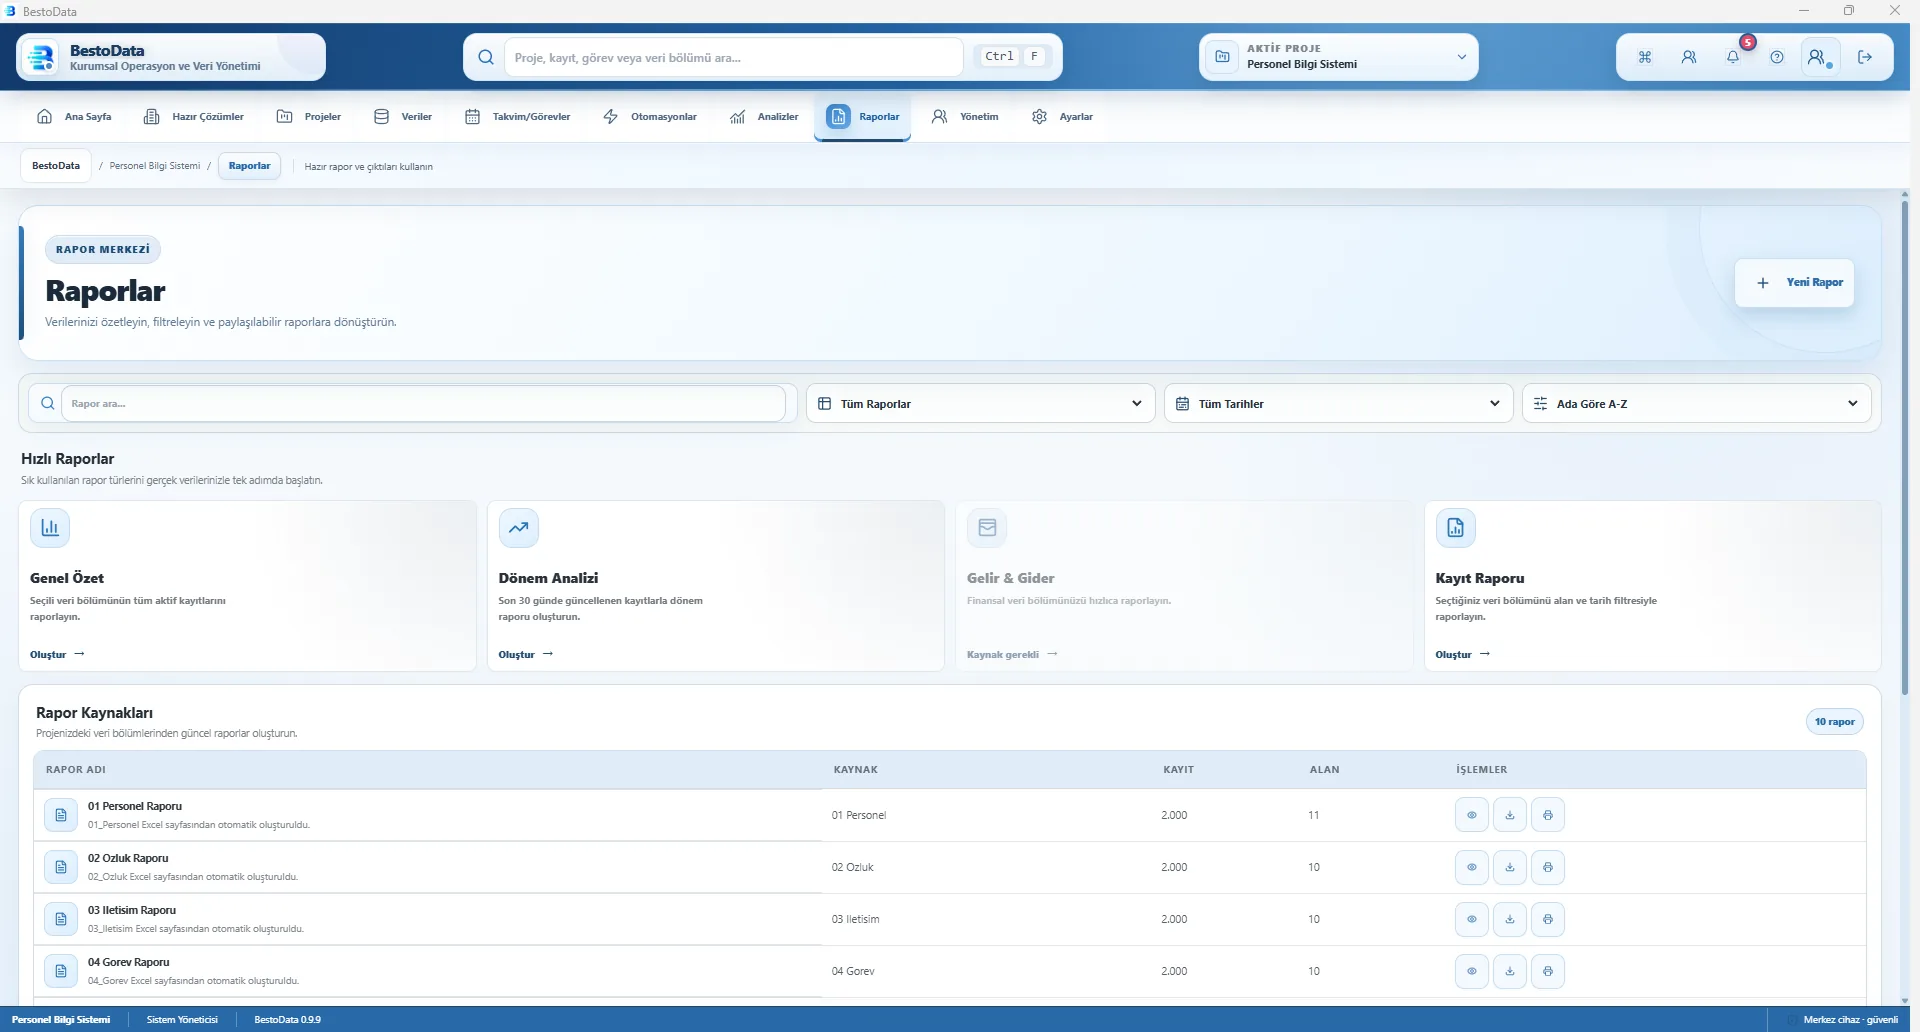
Task: Download the 02 Ozluk Raporu report
Action: (1510, 867)
